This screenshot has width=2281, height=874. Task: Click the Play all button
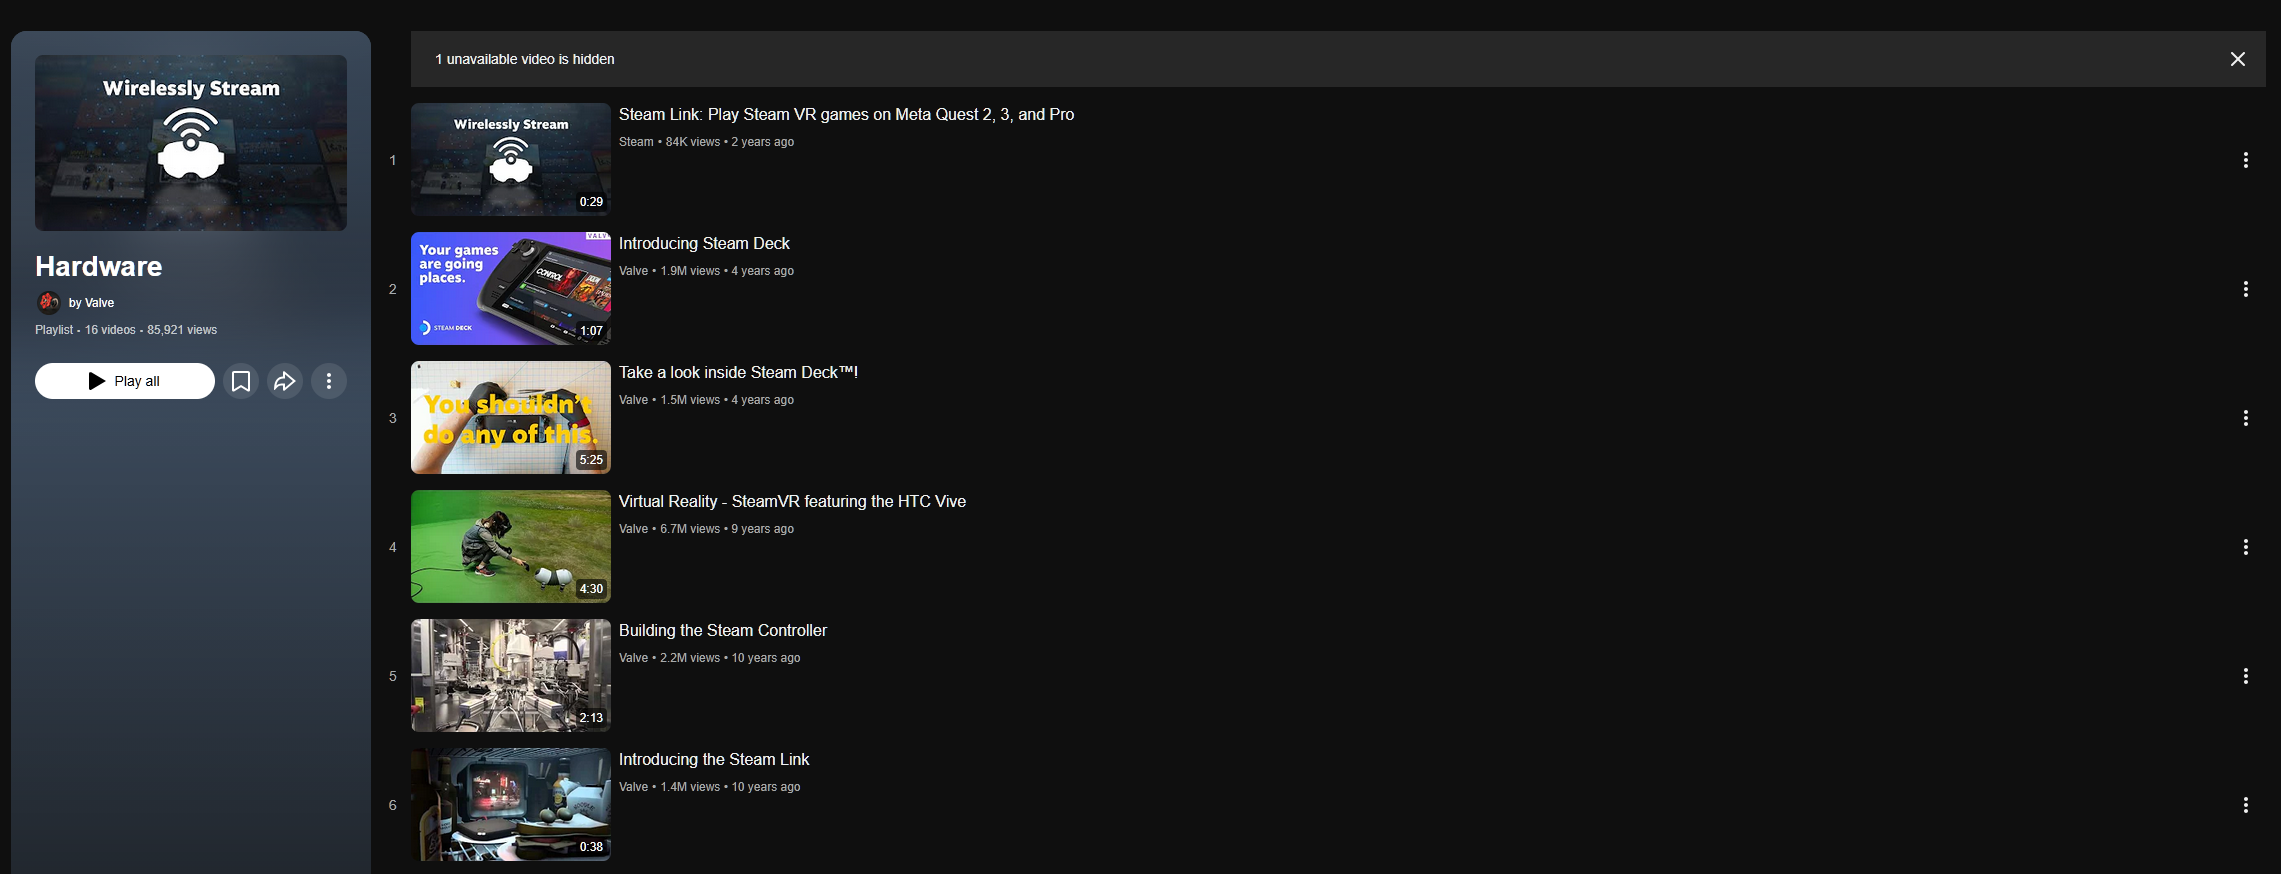pos(125,381)
